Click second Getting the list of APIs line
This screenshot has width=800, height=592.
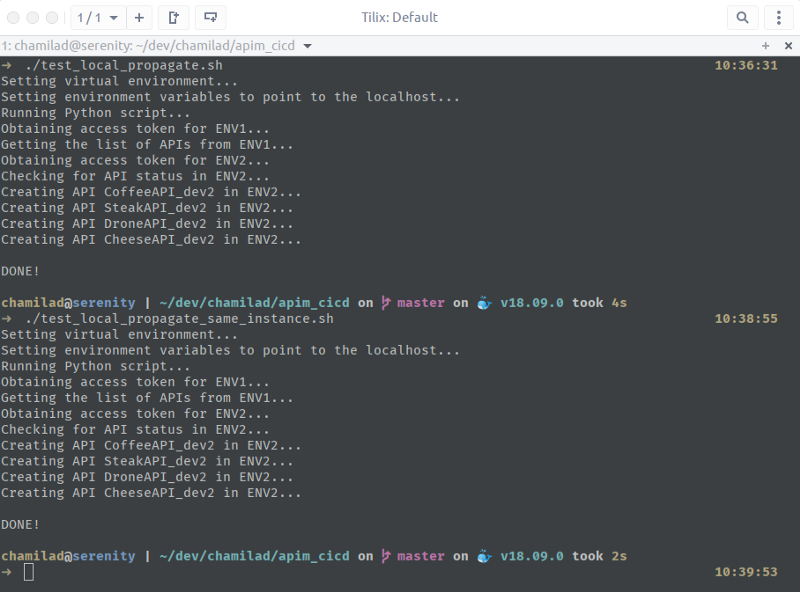(147, 398)
